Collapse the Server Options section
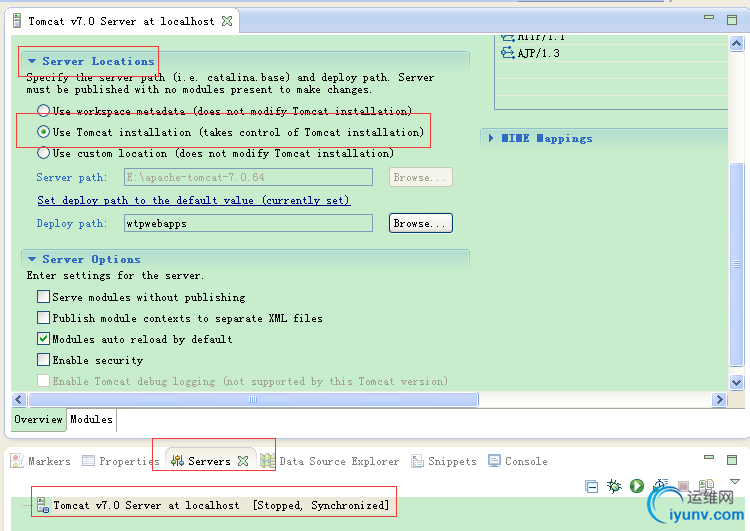Viewport: 750px width, 531px height. pyautogui.click(x=32, y=259)
